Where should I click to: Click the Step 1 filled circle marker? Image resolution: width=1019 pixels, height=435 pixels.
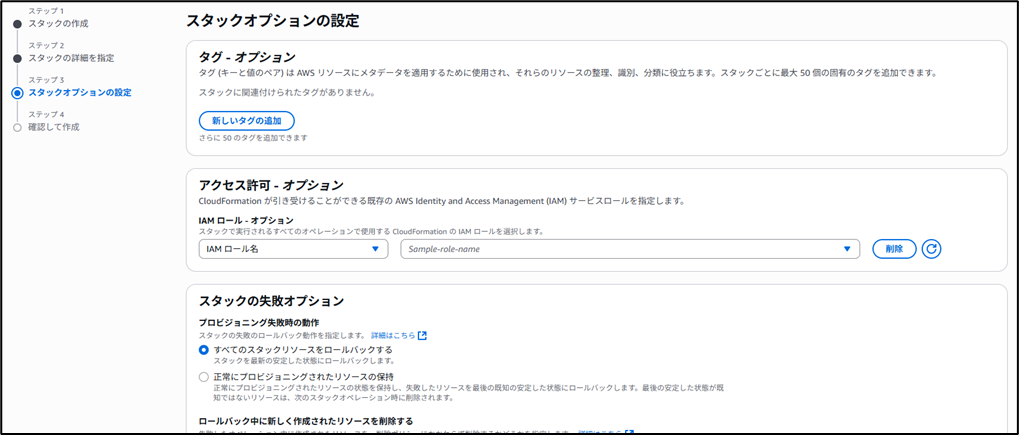17,23
